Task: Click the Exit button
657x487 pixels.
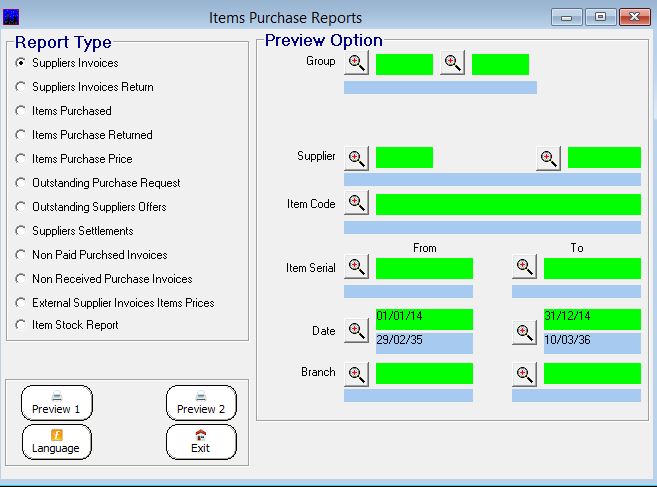Action: (201, 441)
